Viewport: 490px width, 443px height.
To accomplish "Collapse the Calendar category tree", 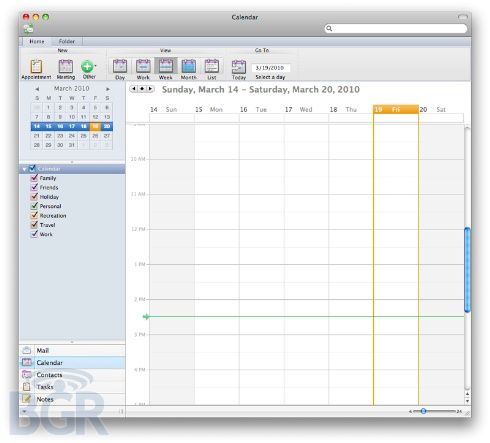I will pos(24,169).
